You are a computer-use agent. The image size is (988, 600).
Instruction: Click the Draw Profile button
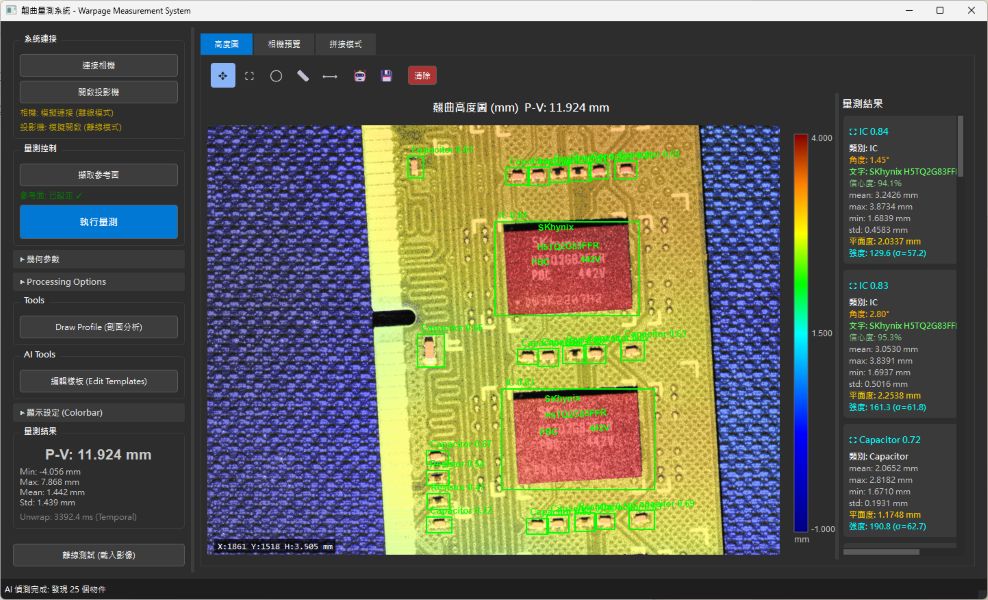tap(99, 327)
